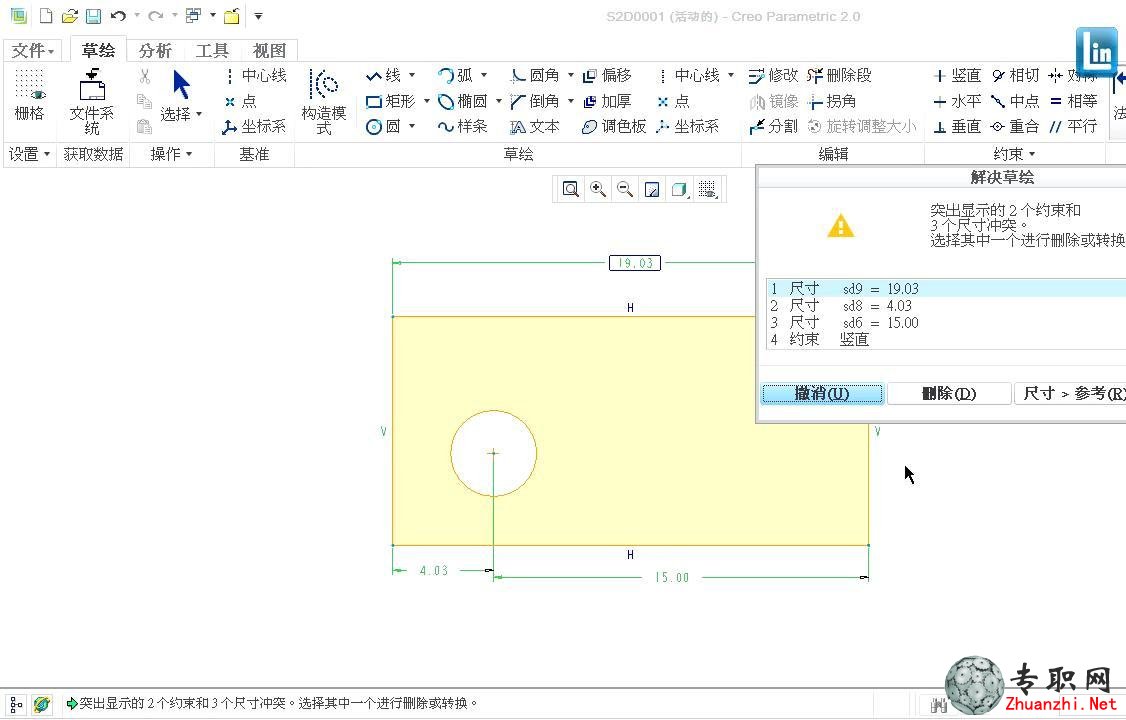Image resolution: width=1126 pixels, height=720 pixels.
Task: Open the 线 tool dropdown arrow
Action: [x=412, y=75]
